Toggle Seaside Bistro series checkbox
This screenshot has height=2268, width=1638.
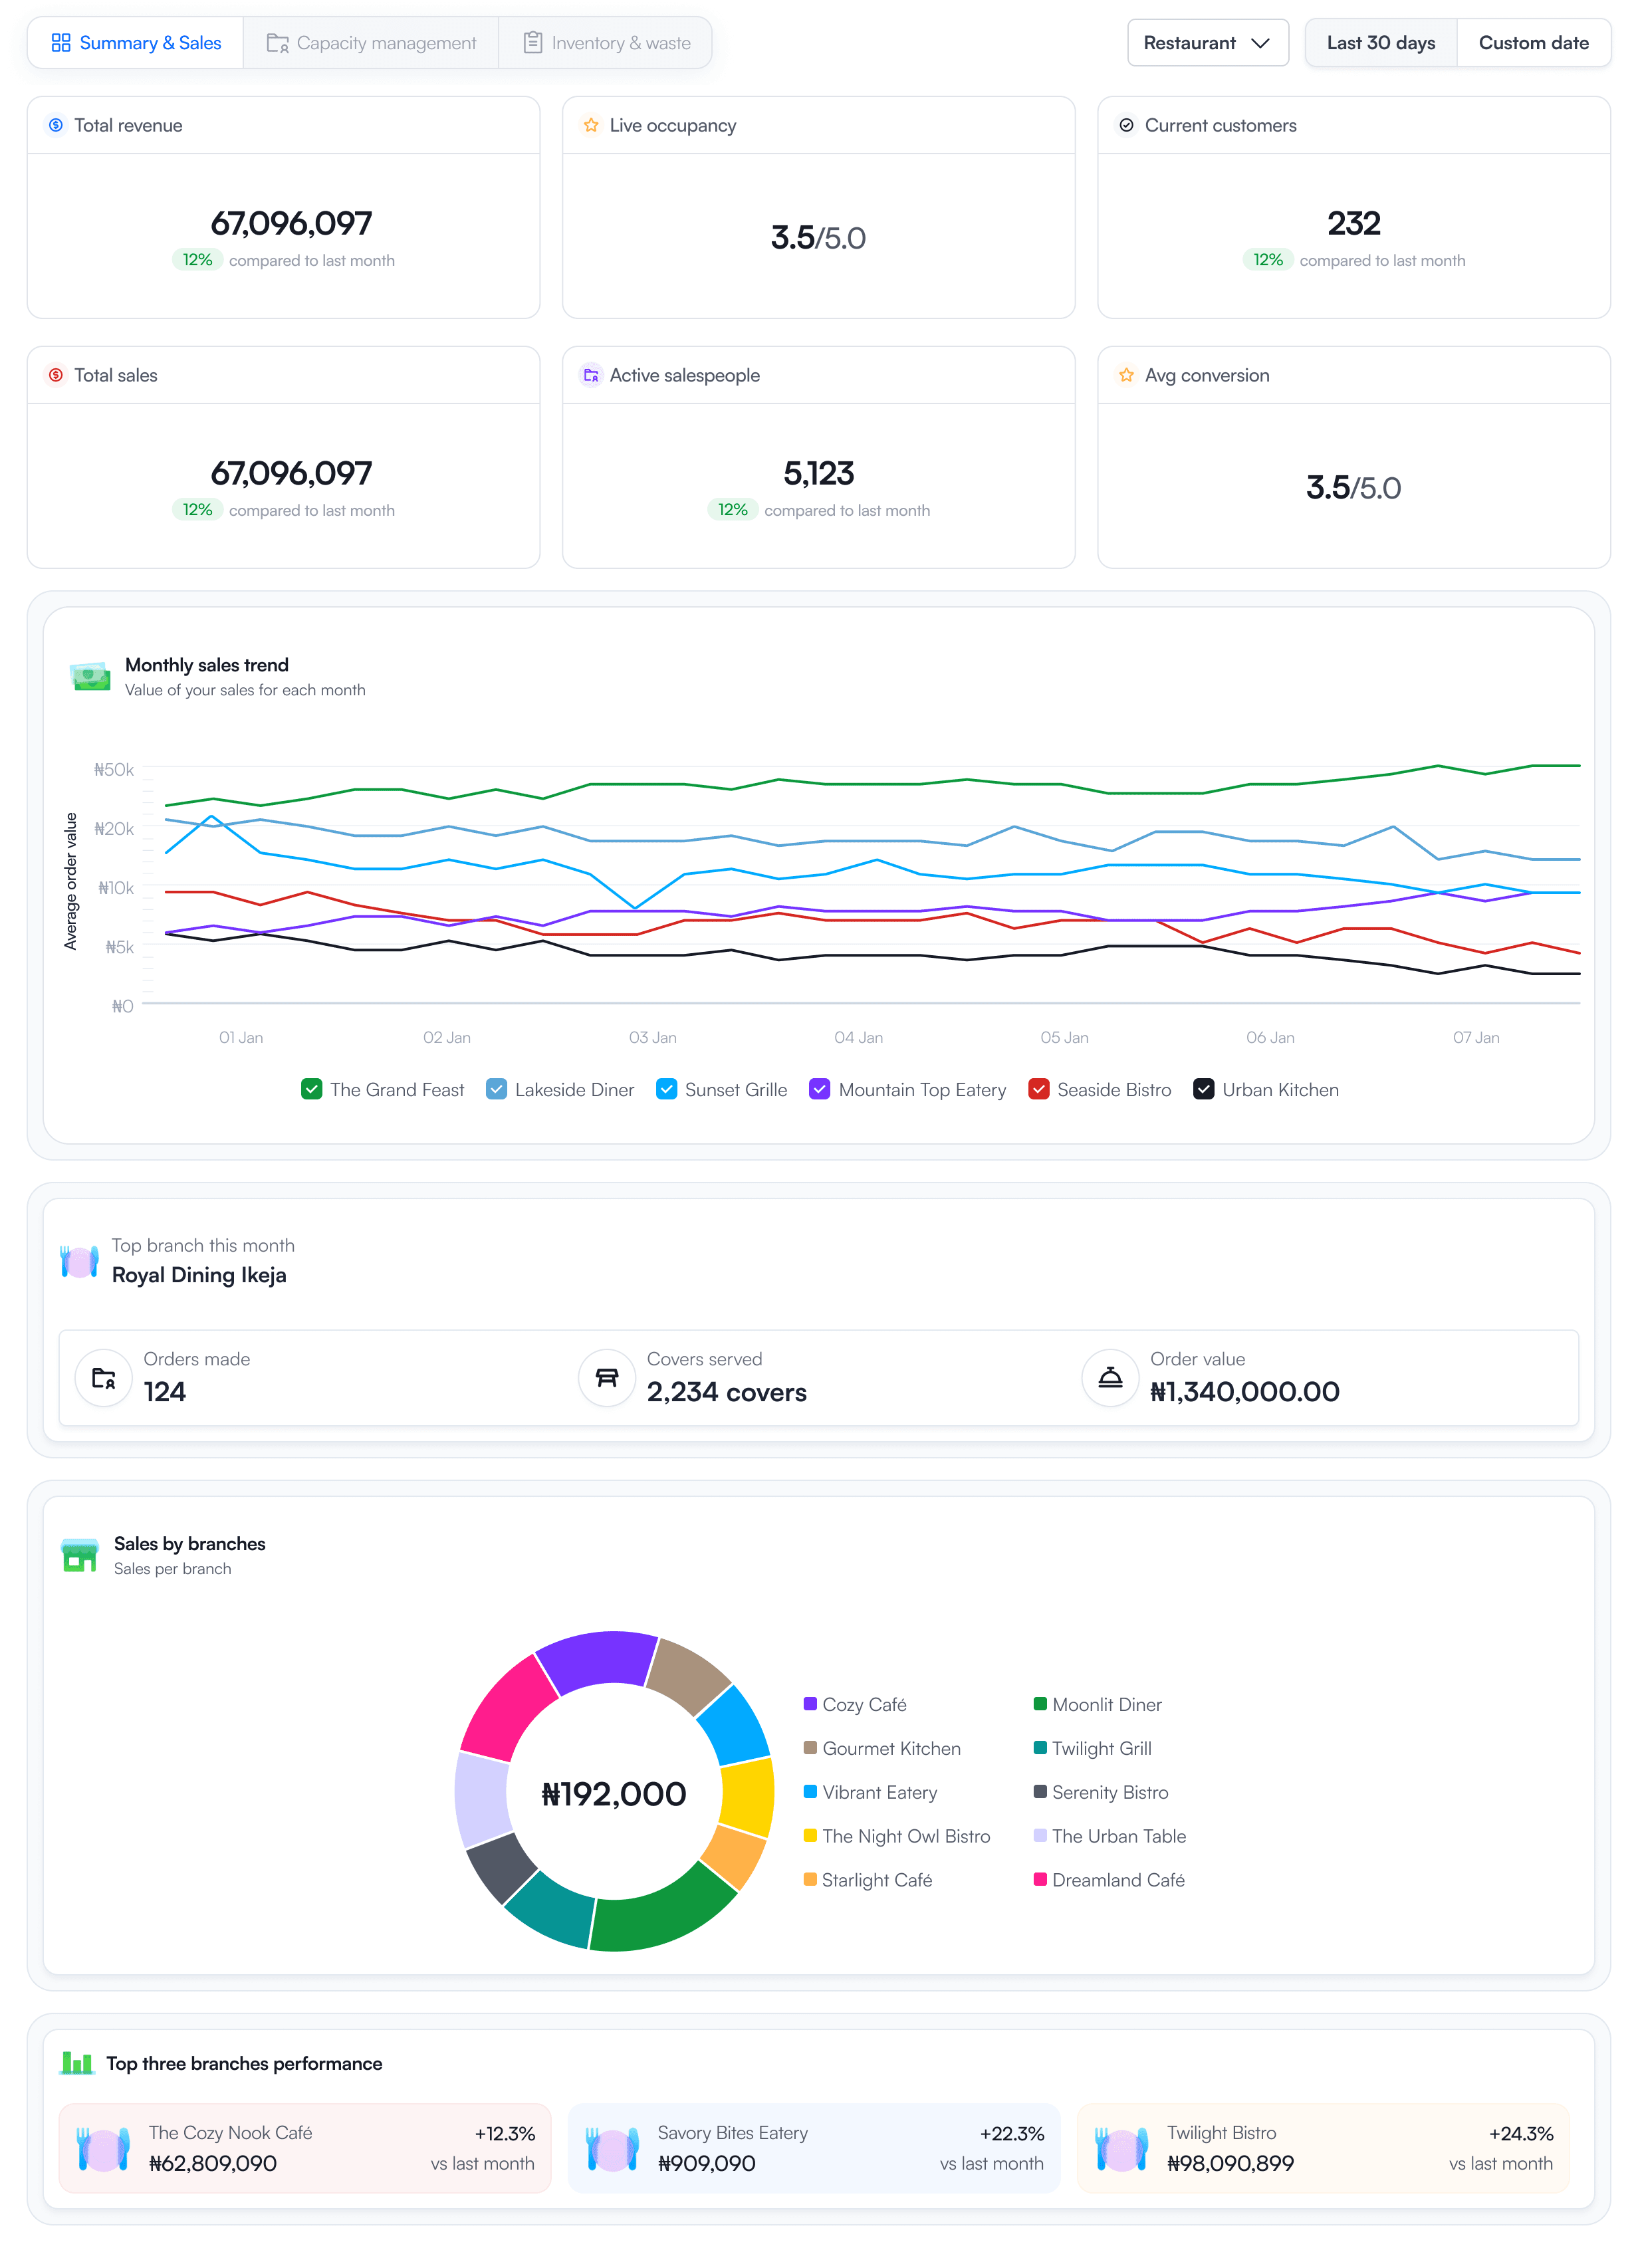pyautogui.click(x=1039, y=1089)
